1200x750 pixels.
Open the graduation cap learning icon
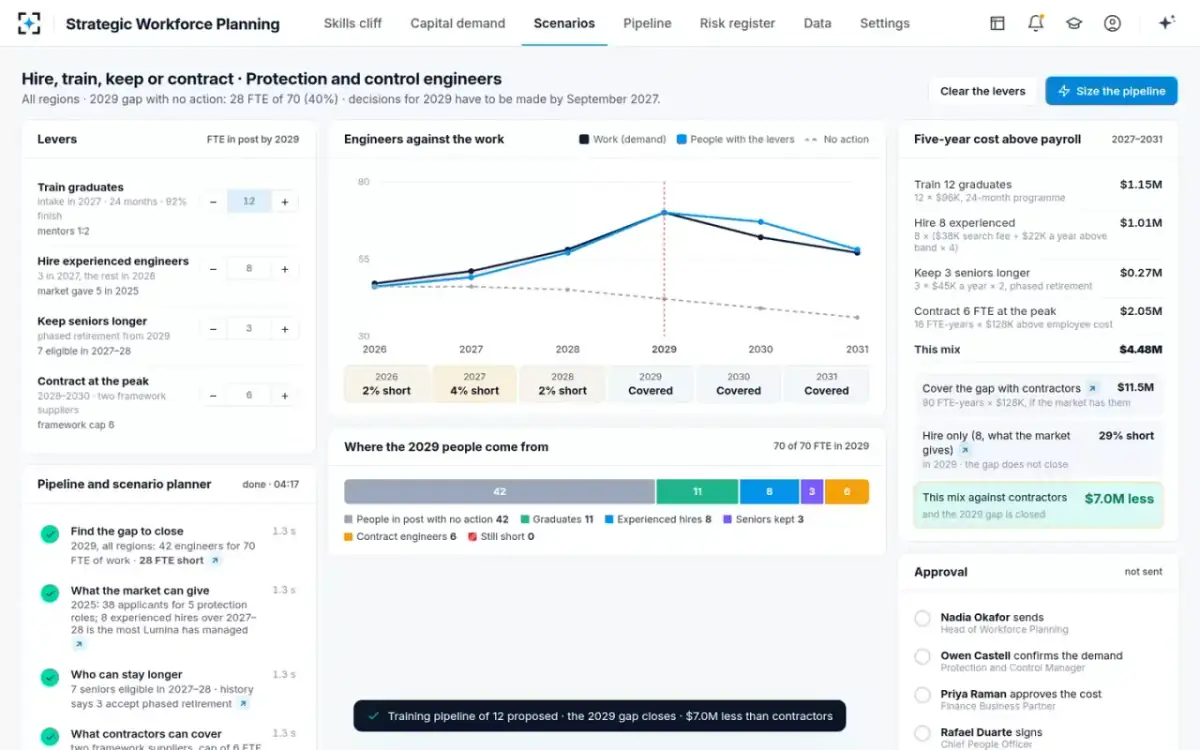pyautogui.click(x=1074, y=23)
